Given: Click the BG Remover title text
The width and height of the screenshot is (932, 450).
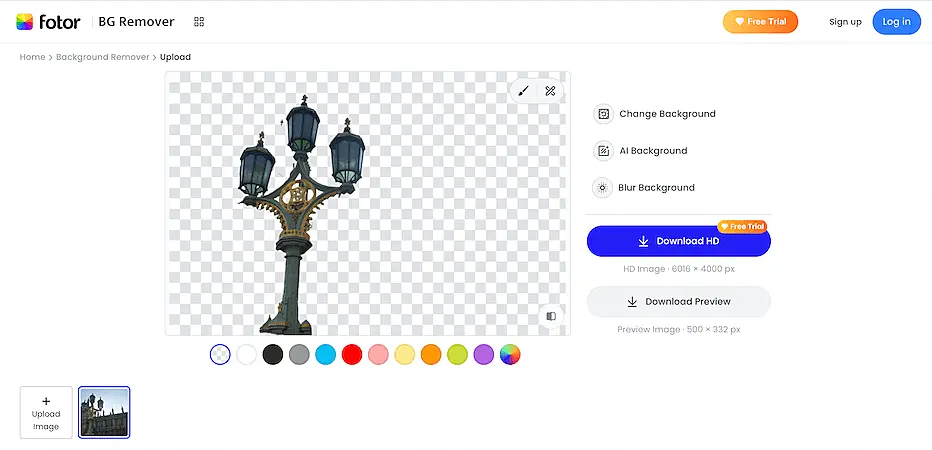Looking at the screenshot, I should coord(137,22).
